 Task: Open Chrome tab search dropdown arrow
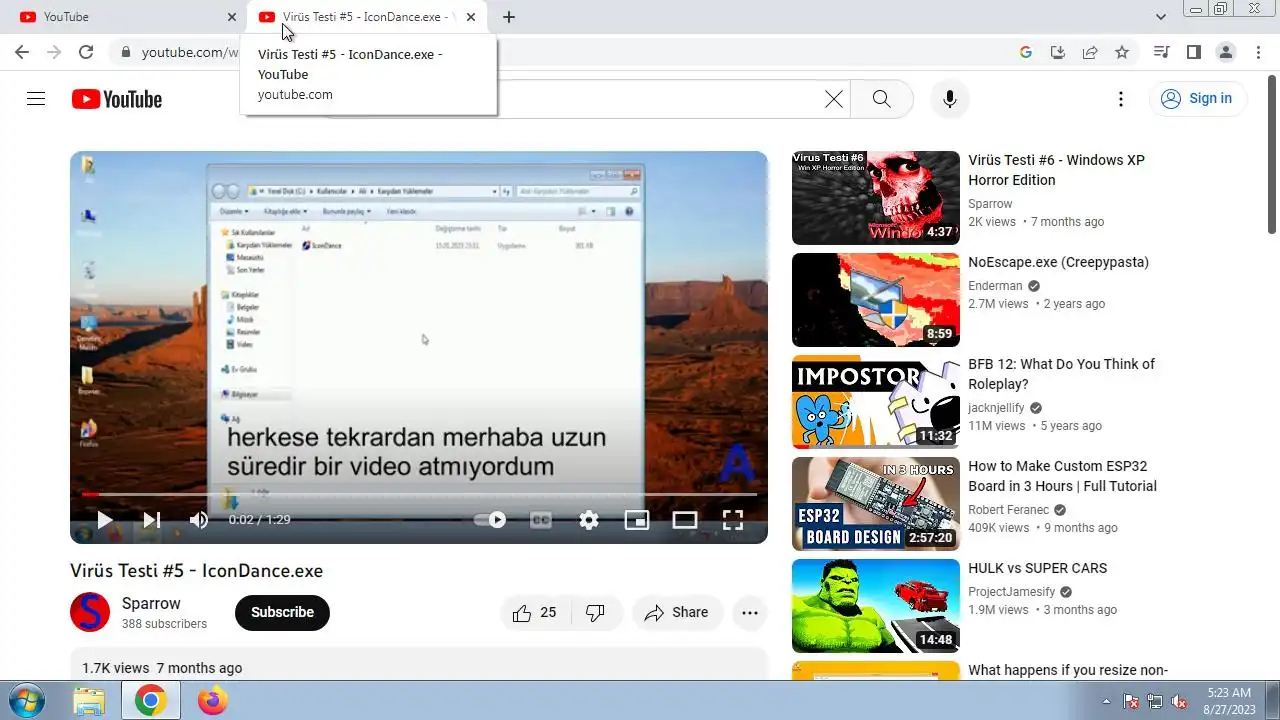pos(1161,17)
